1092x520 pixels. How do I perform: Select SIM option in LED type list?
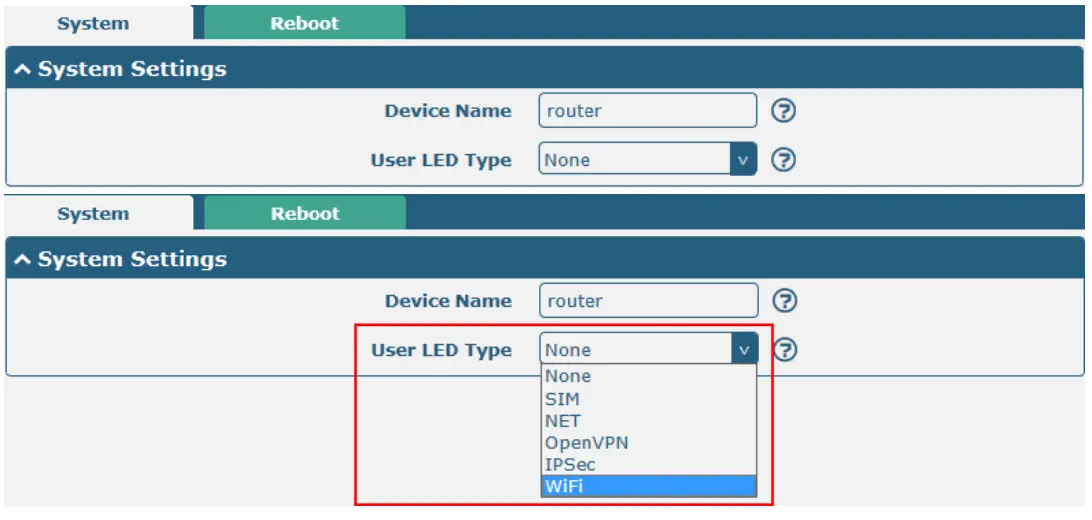[648, 399]
